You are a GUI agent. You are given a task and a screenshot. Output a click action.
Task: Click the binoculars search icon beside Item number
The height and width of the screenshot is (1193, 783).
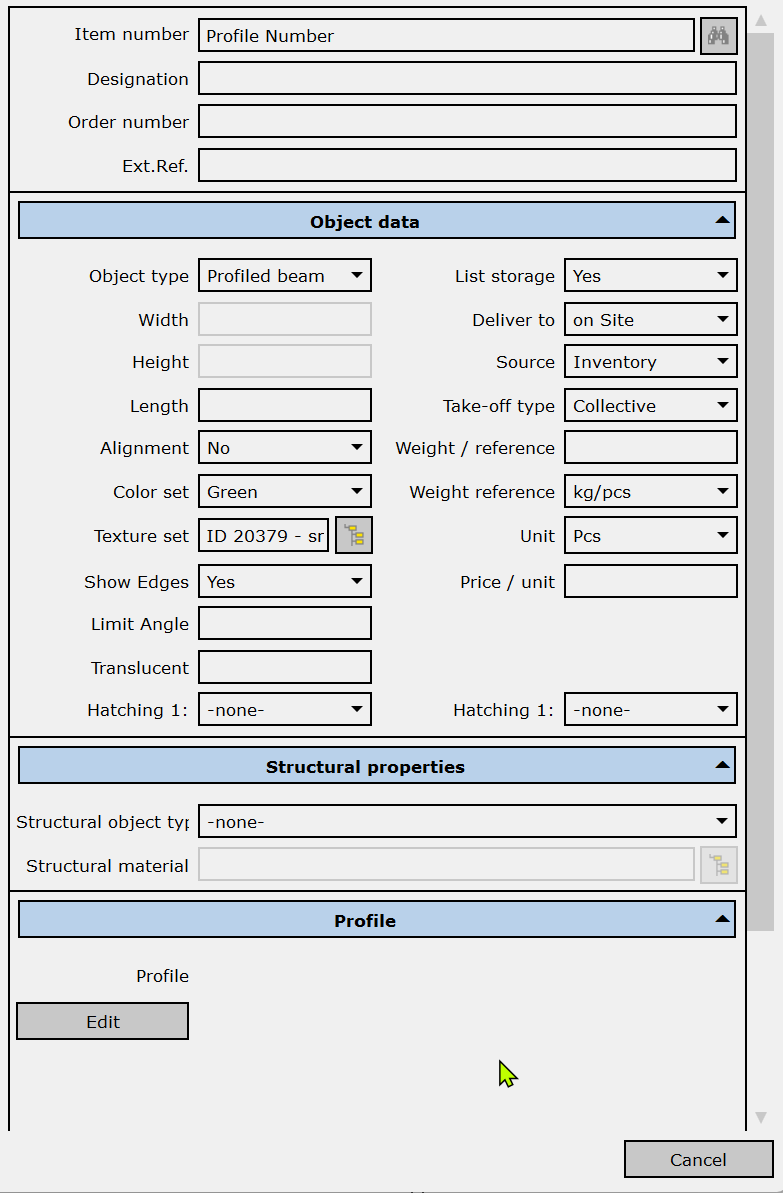[718, 36]
